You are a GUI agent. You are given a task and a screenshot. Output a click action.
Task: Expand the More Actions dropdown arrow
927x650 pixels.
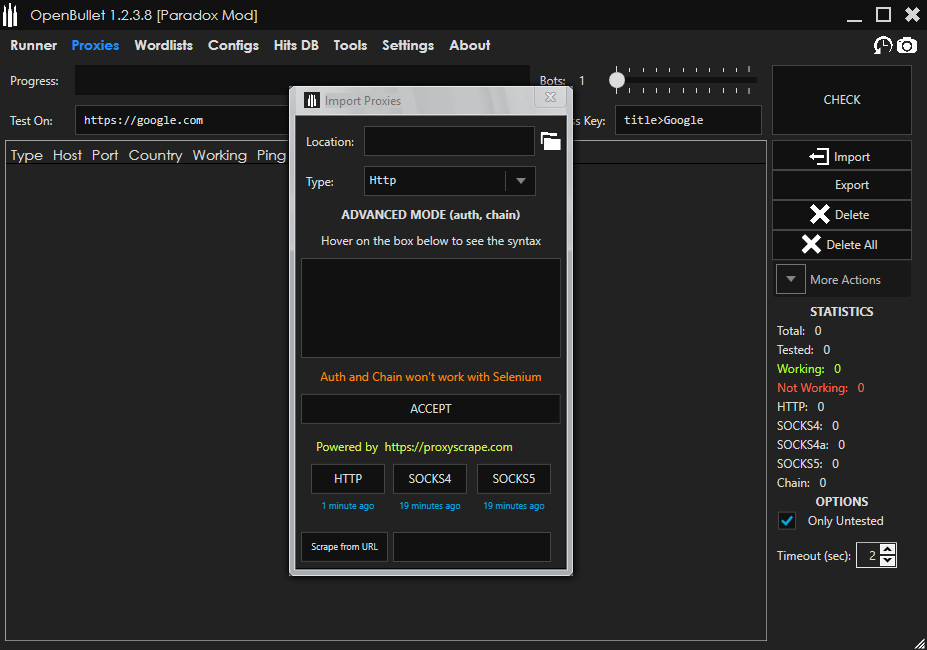[x=790, y=279]
